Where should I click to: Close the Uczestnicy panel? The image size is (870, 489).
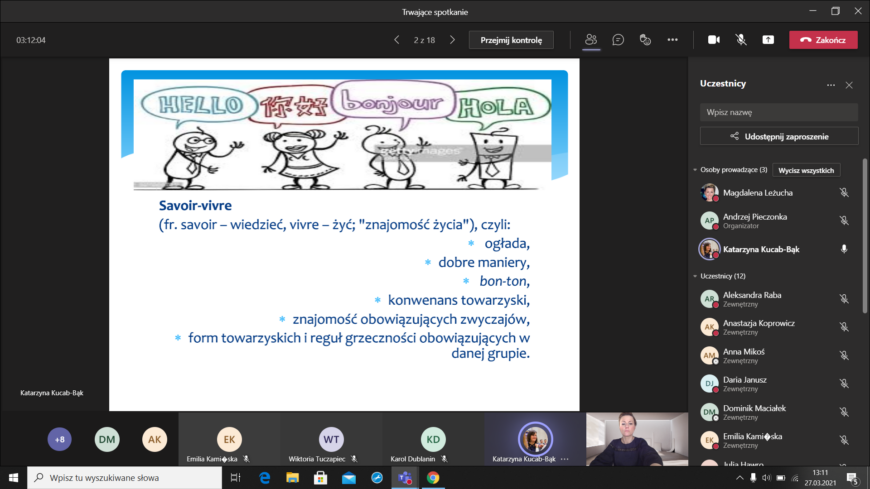point(849,85)
